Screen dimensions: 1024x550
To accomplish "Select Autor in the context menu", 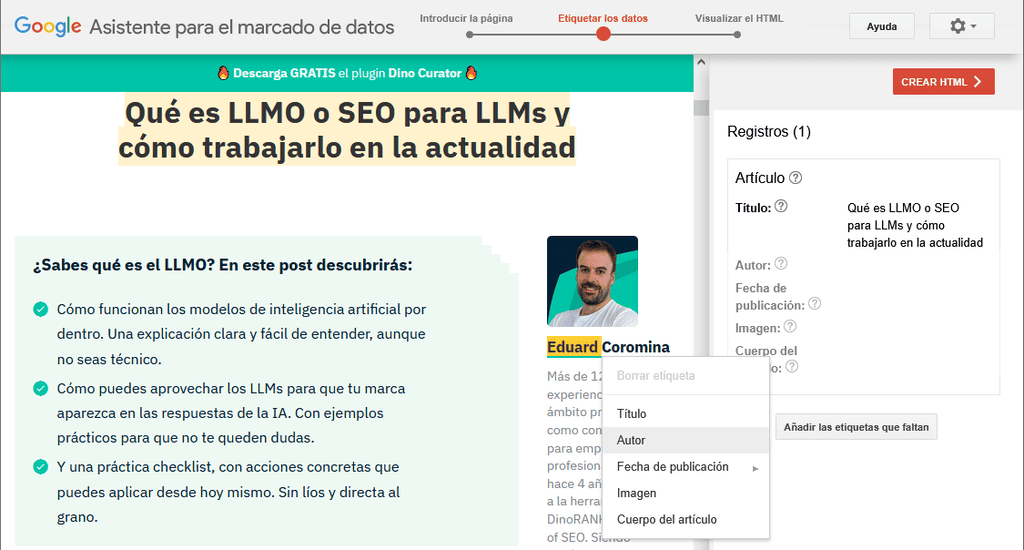I will [631, 440].
